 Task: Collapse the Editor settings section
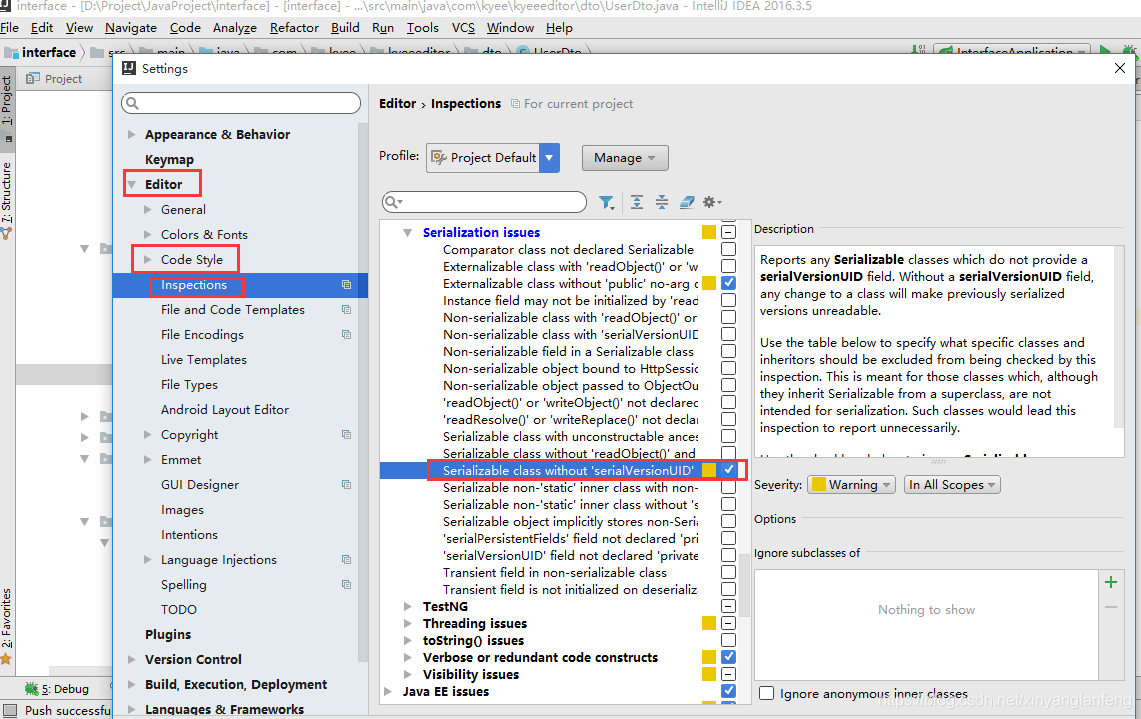[x=132, y=185]
